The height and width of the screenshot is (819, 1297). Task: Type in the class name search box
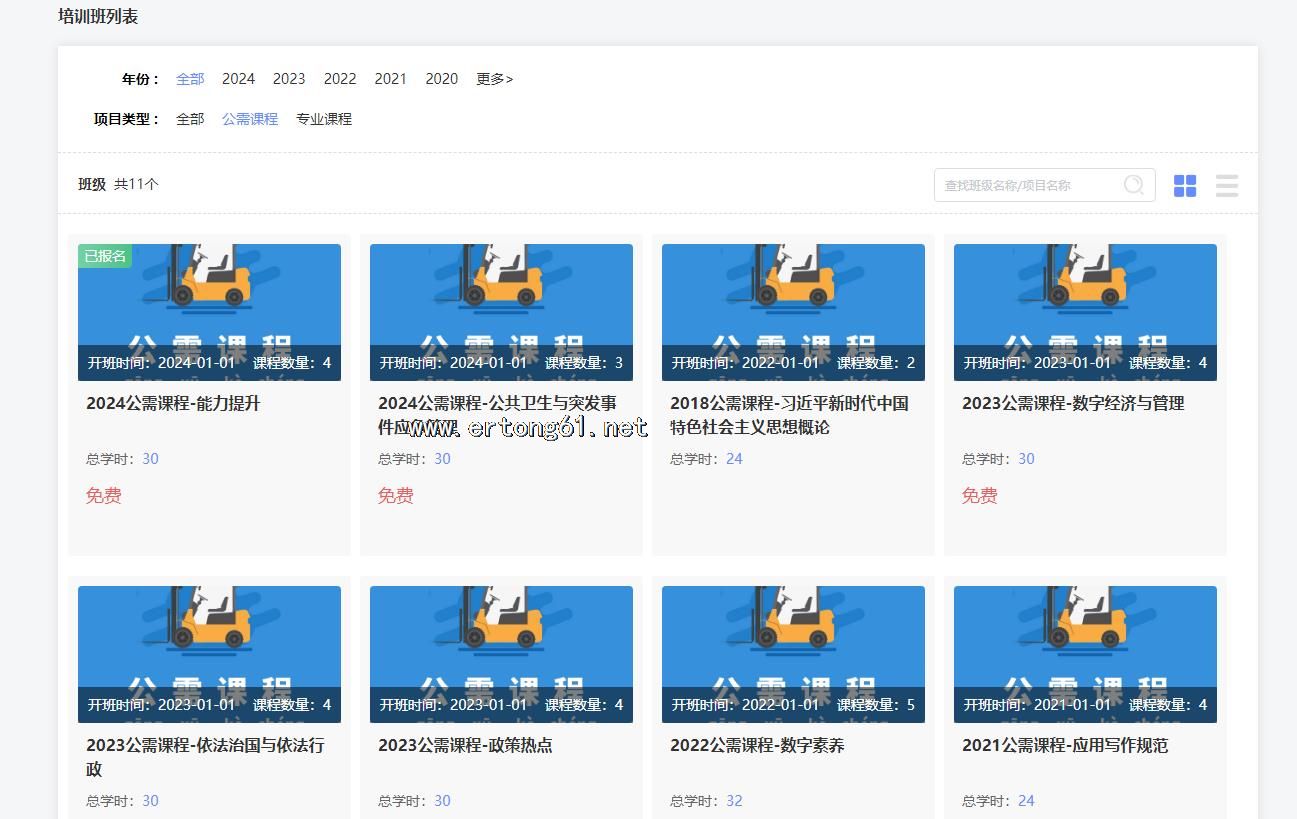pos(1030,185)
